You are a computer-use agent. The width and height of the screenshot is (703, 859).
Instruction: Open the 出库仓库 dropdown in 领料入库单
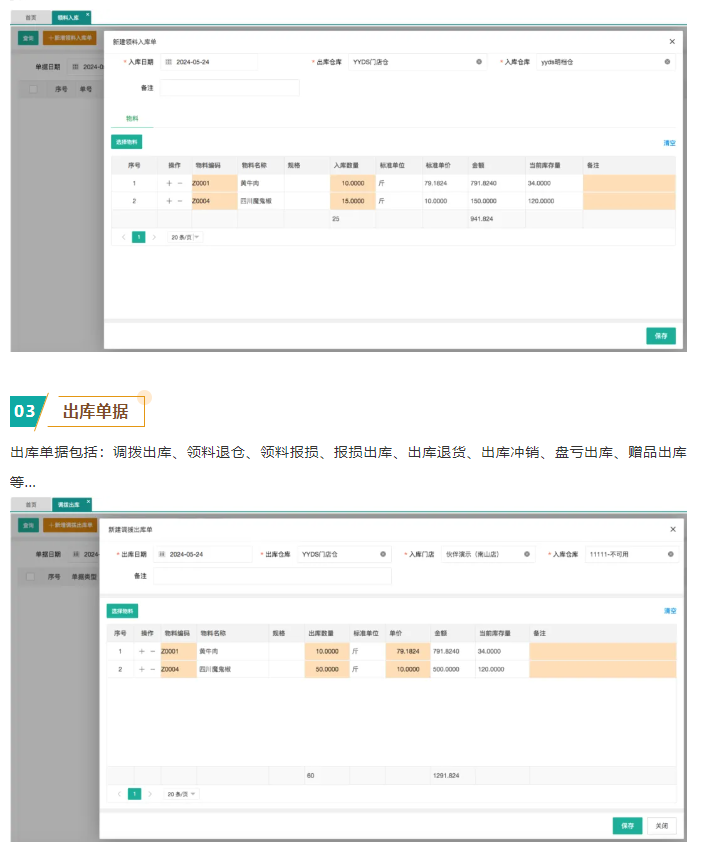point(417,62)
